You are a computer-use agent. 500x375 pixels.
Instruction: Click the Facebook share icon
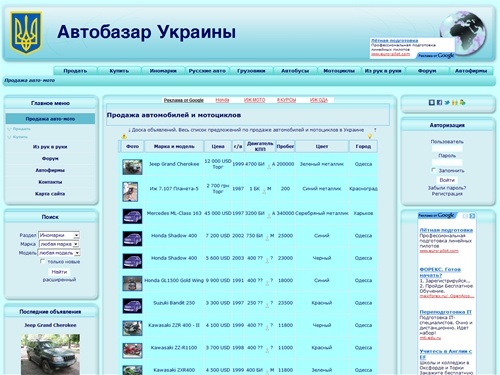point(439,103)
